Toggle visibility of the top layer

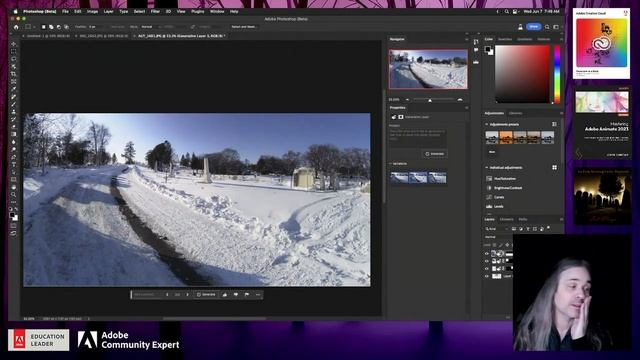487,253
